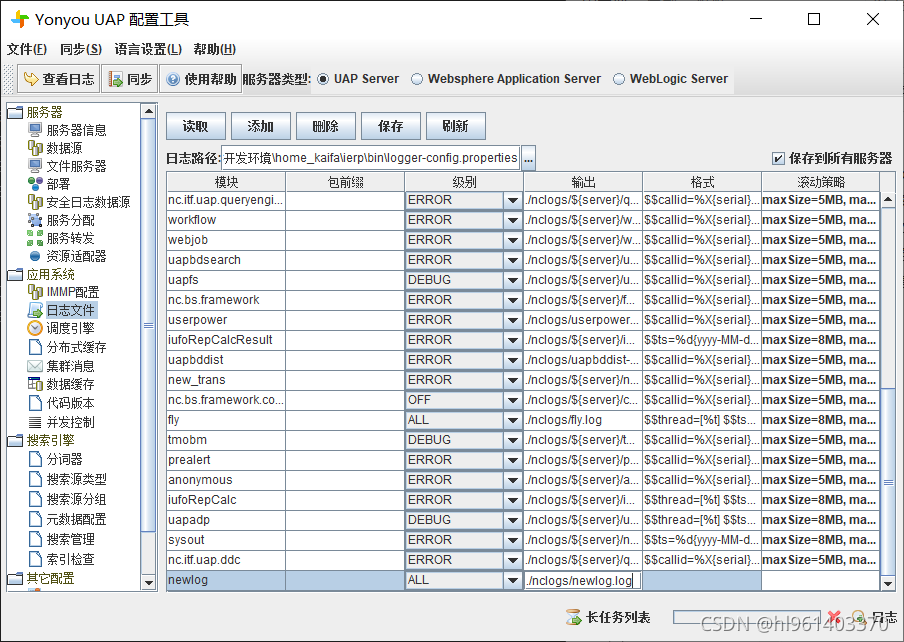Click the 日志路径 input field
The width and height of the screenshot is (904, 642).
(x=371, y=158)
